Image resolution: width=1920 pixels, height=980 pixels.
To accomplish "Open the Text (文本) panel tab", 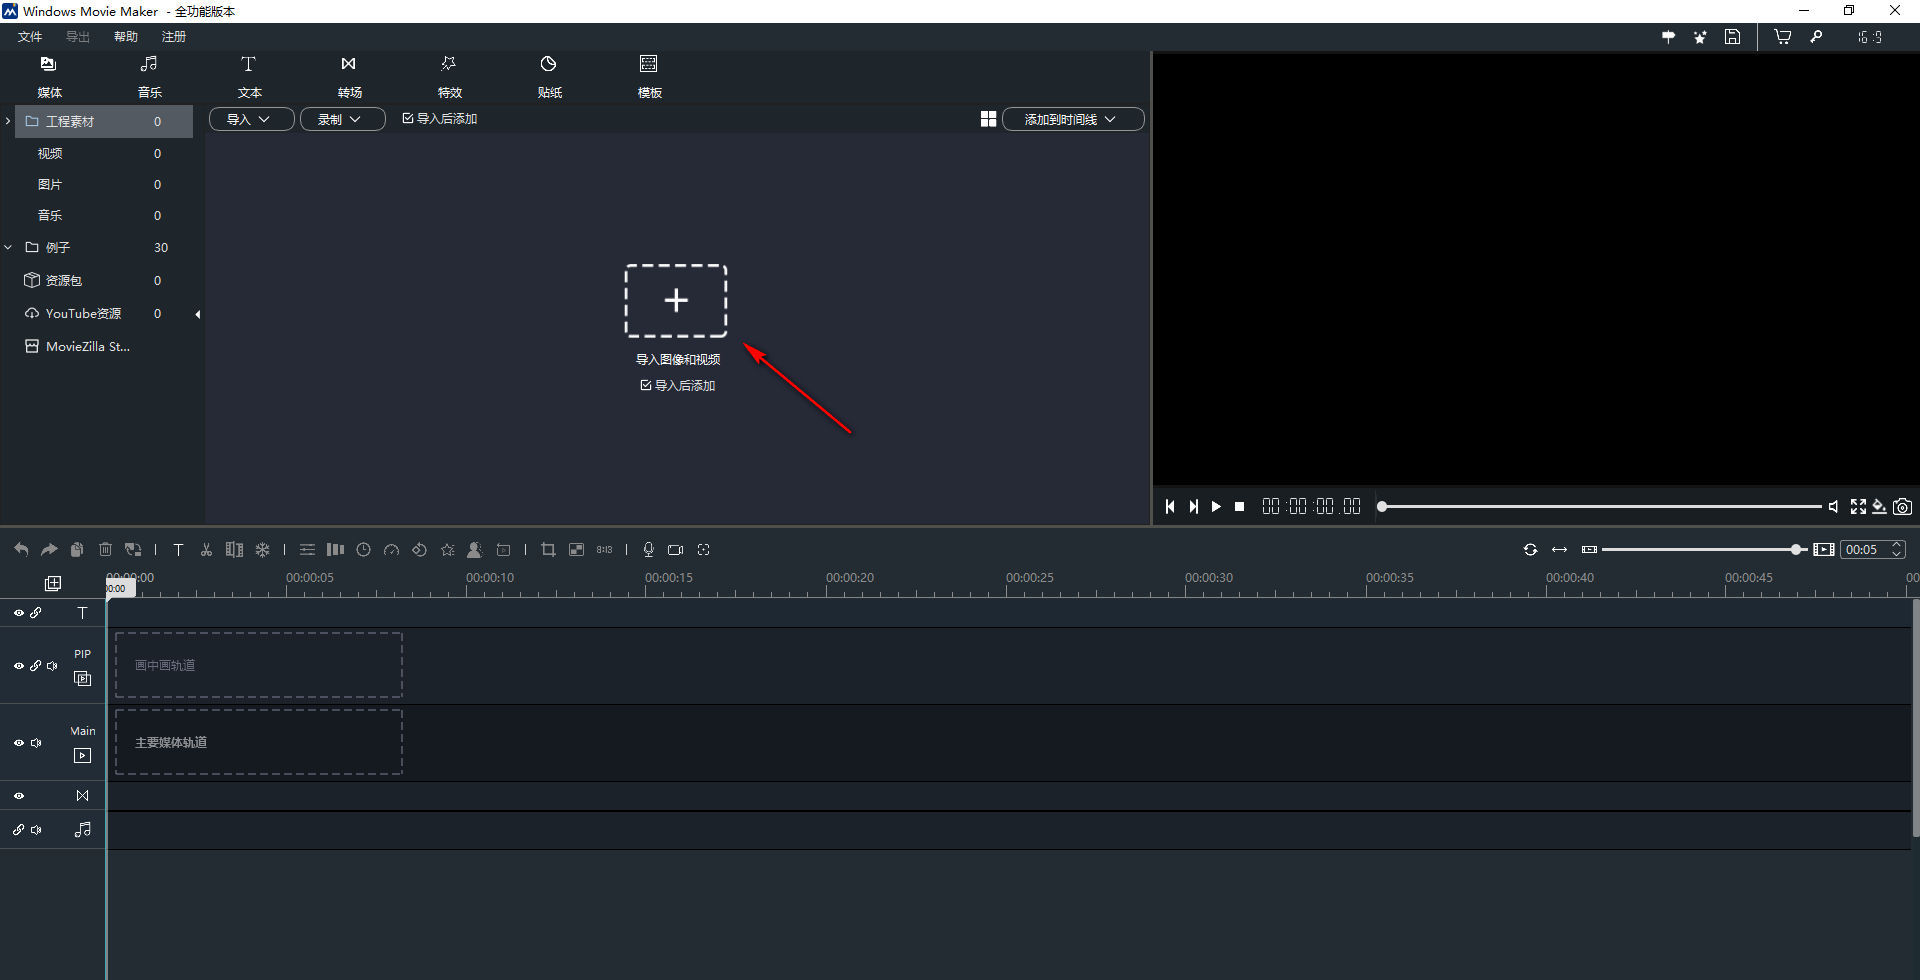I will [249, 76].
